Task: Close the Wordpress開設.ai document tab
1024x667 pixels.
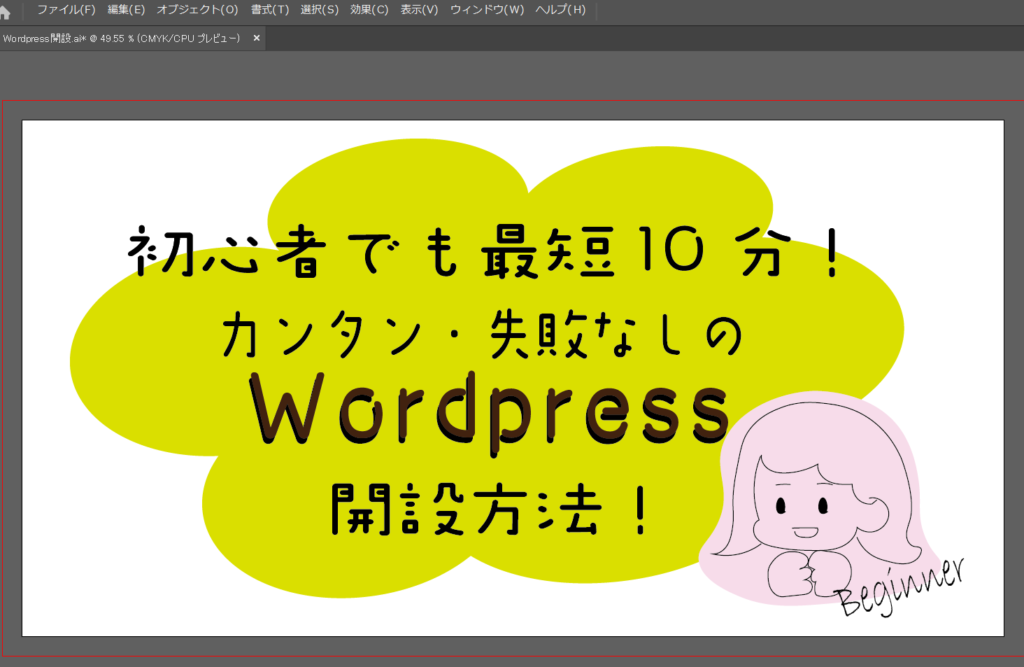Action: coord(257,39)
